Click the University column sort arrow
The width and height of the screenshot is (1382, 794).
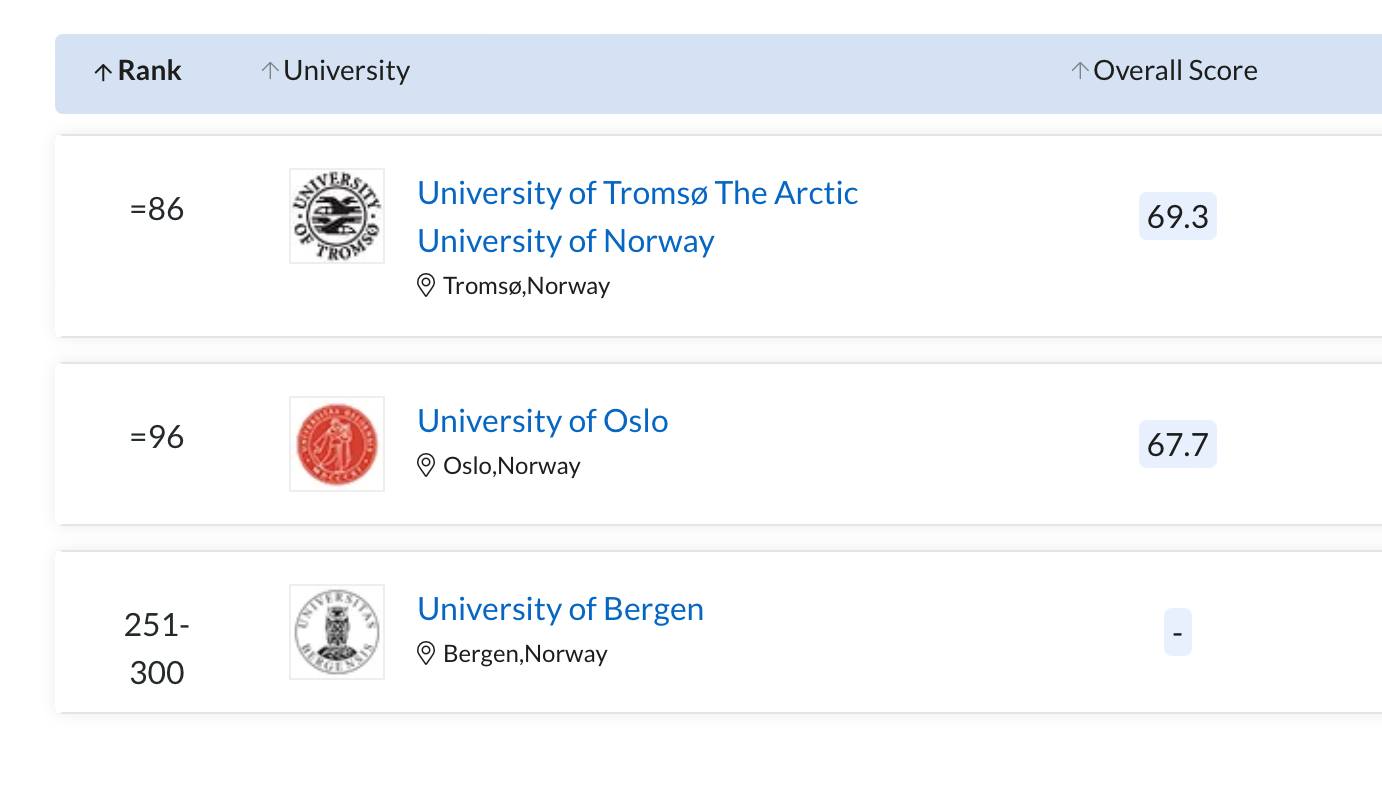(269, 71)
